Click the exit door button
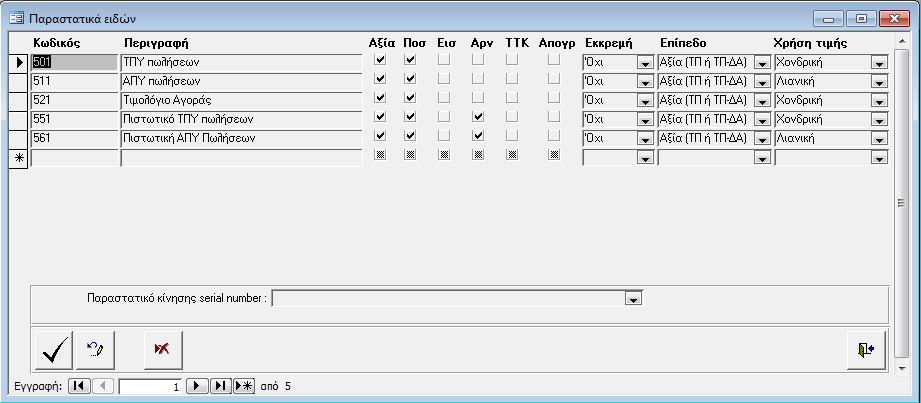 [x=865, y=348]
